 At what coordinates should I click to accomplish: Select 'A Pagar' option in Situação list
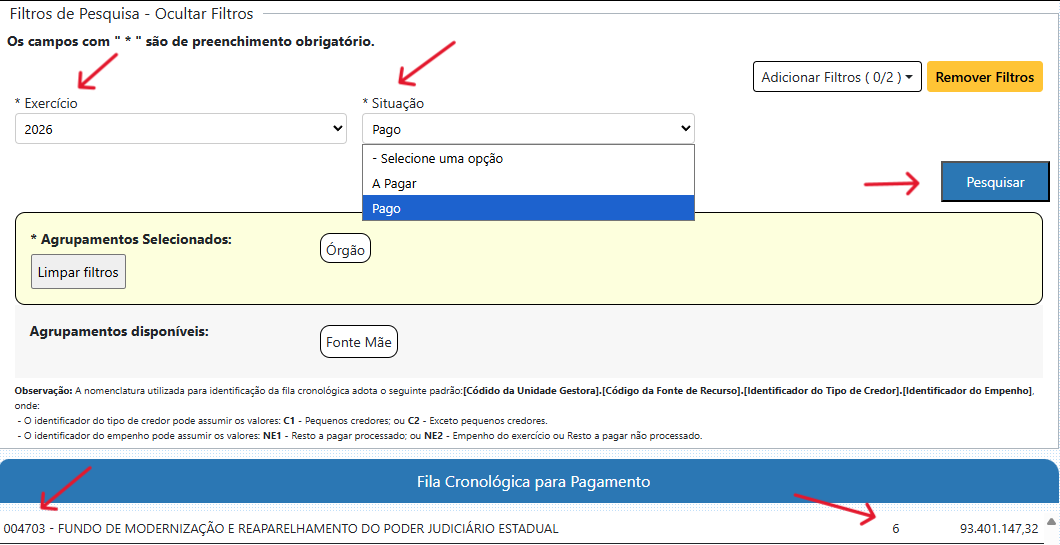528,183
